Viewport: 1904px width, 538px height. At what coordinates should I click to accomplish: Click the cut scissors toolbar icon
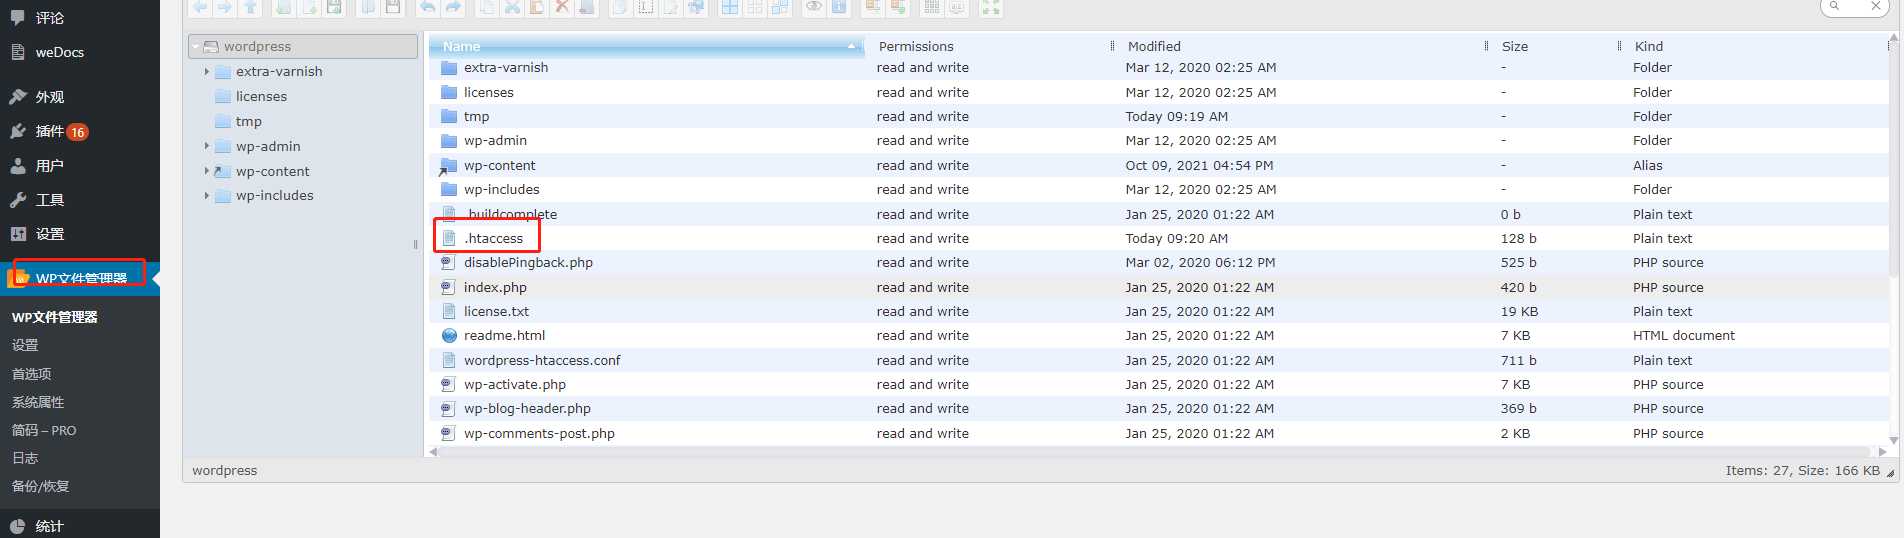click(512, 6)
